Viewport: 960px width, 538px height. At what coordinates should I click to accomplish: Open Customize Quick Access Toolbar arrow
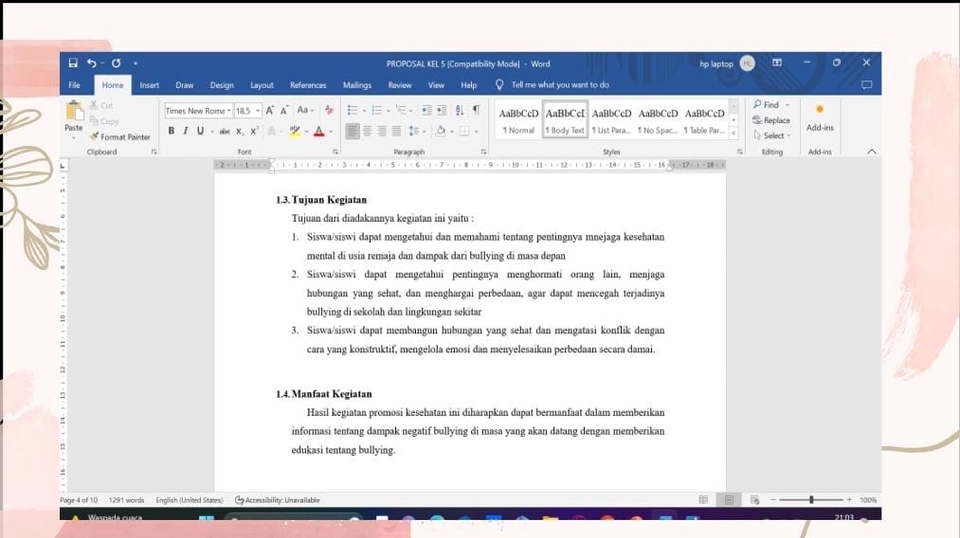[135, 63]
